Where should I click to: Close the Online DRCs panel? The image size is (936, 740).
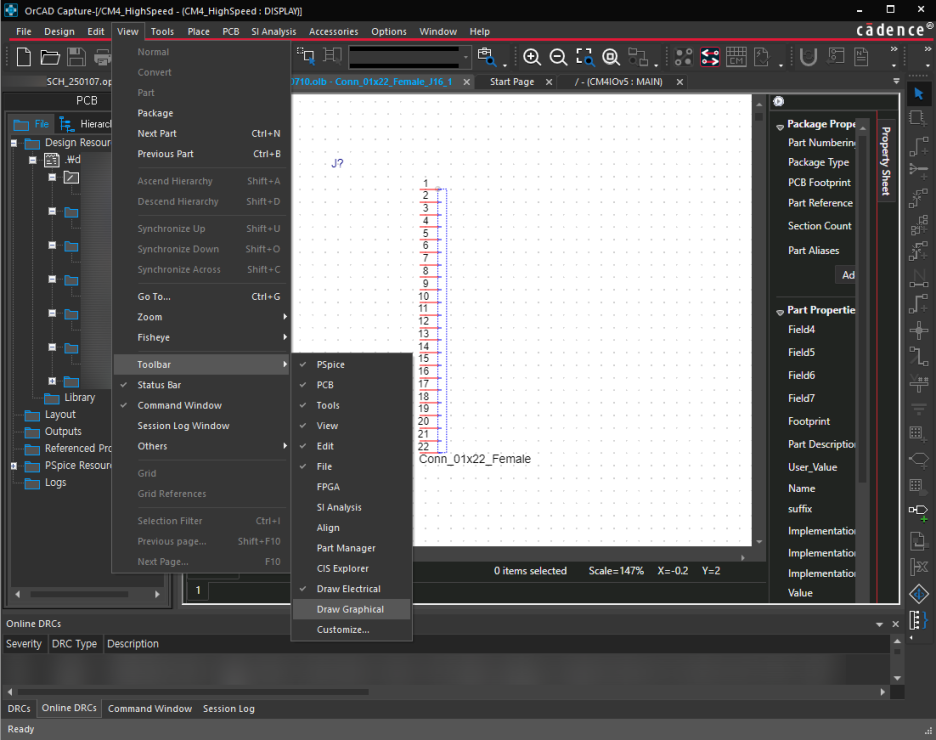pos(895,624)
